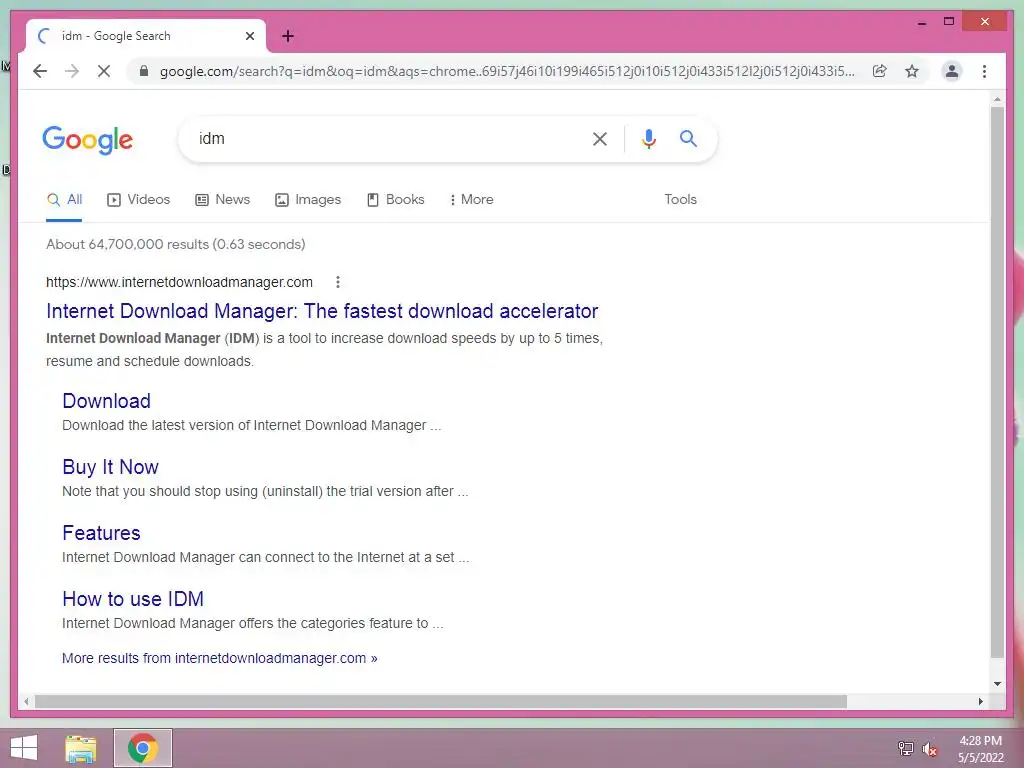Open the Windows Start menu
Viewport: 1024px width, 768px height.
(x=24, y=748)
